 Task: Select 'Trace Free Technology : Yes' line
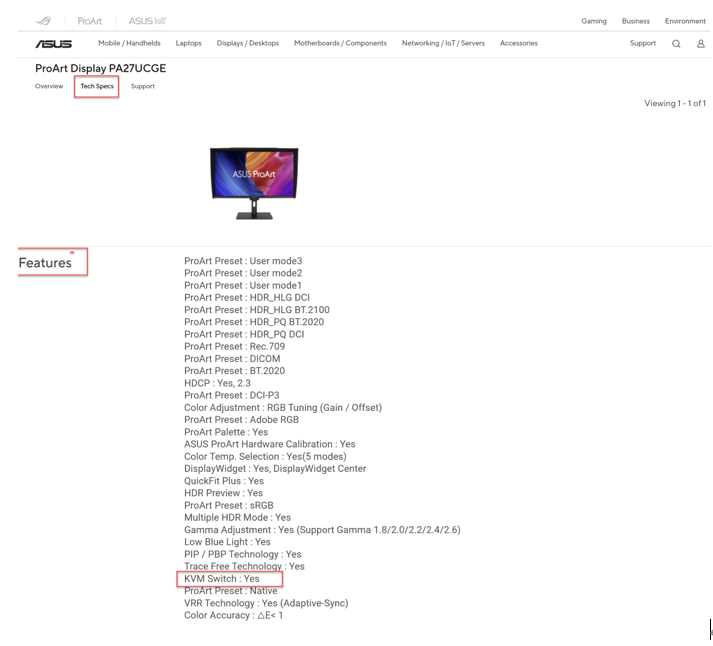(x=244, y=566)
